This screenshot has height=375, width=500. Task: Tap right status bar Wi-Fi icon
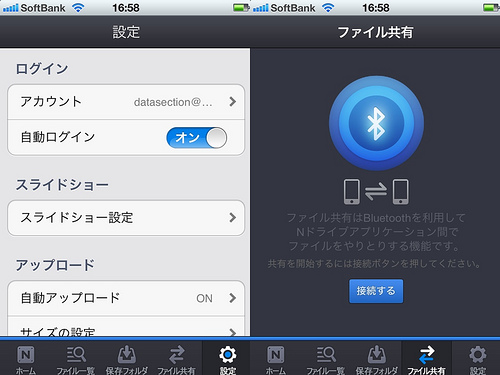point(328,7)
